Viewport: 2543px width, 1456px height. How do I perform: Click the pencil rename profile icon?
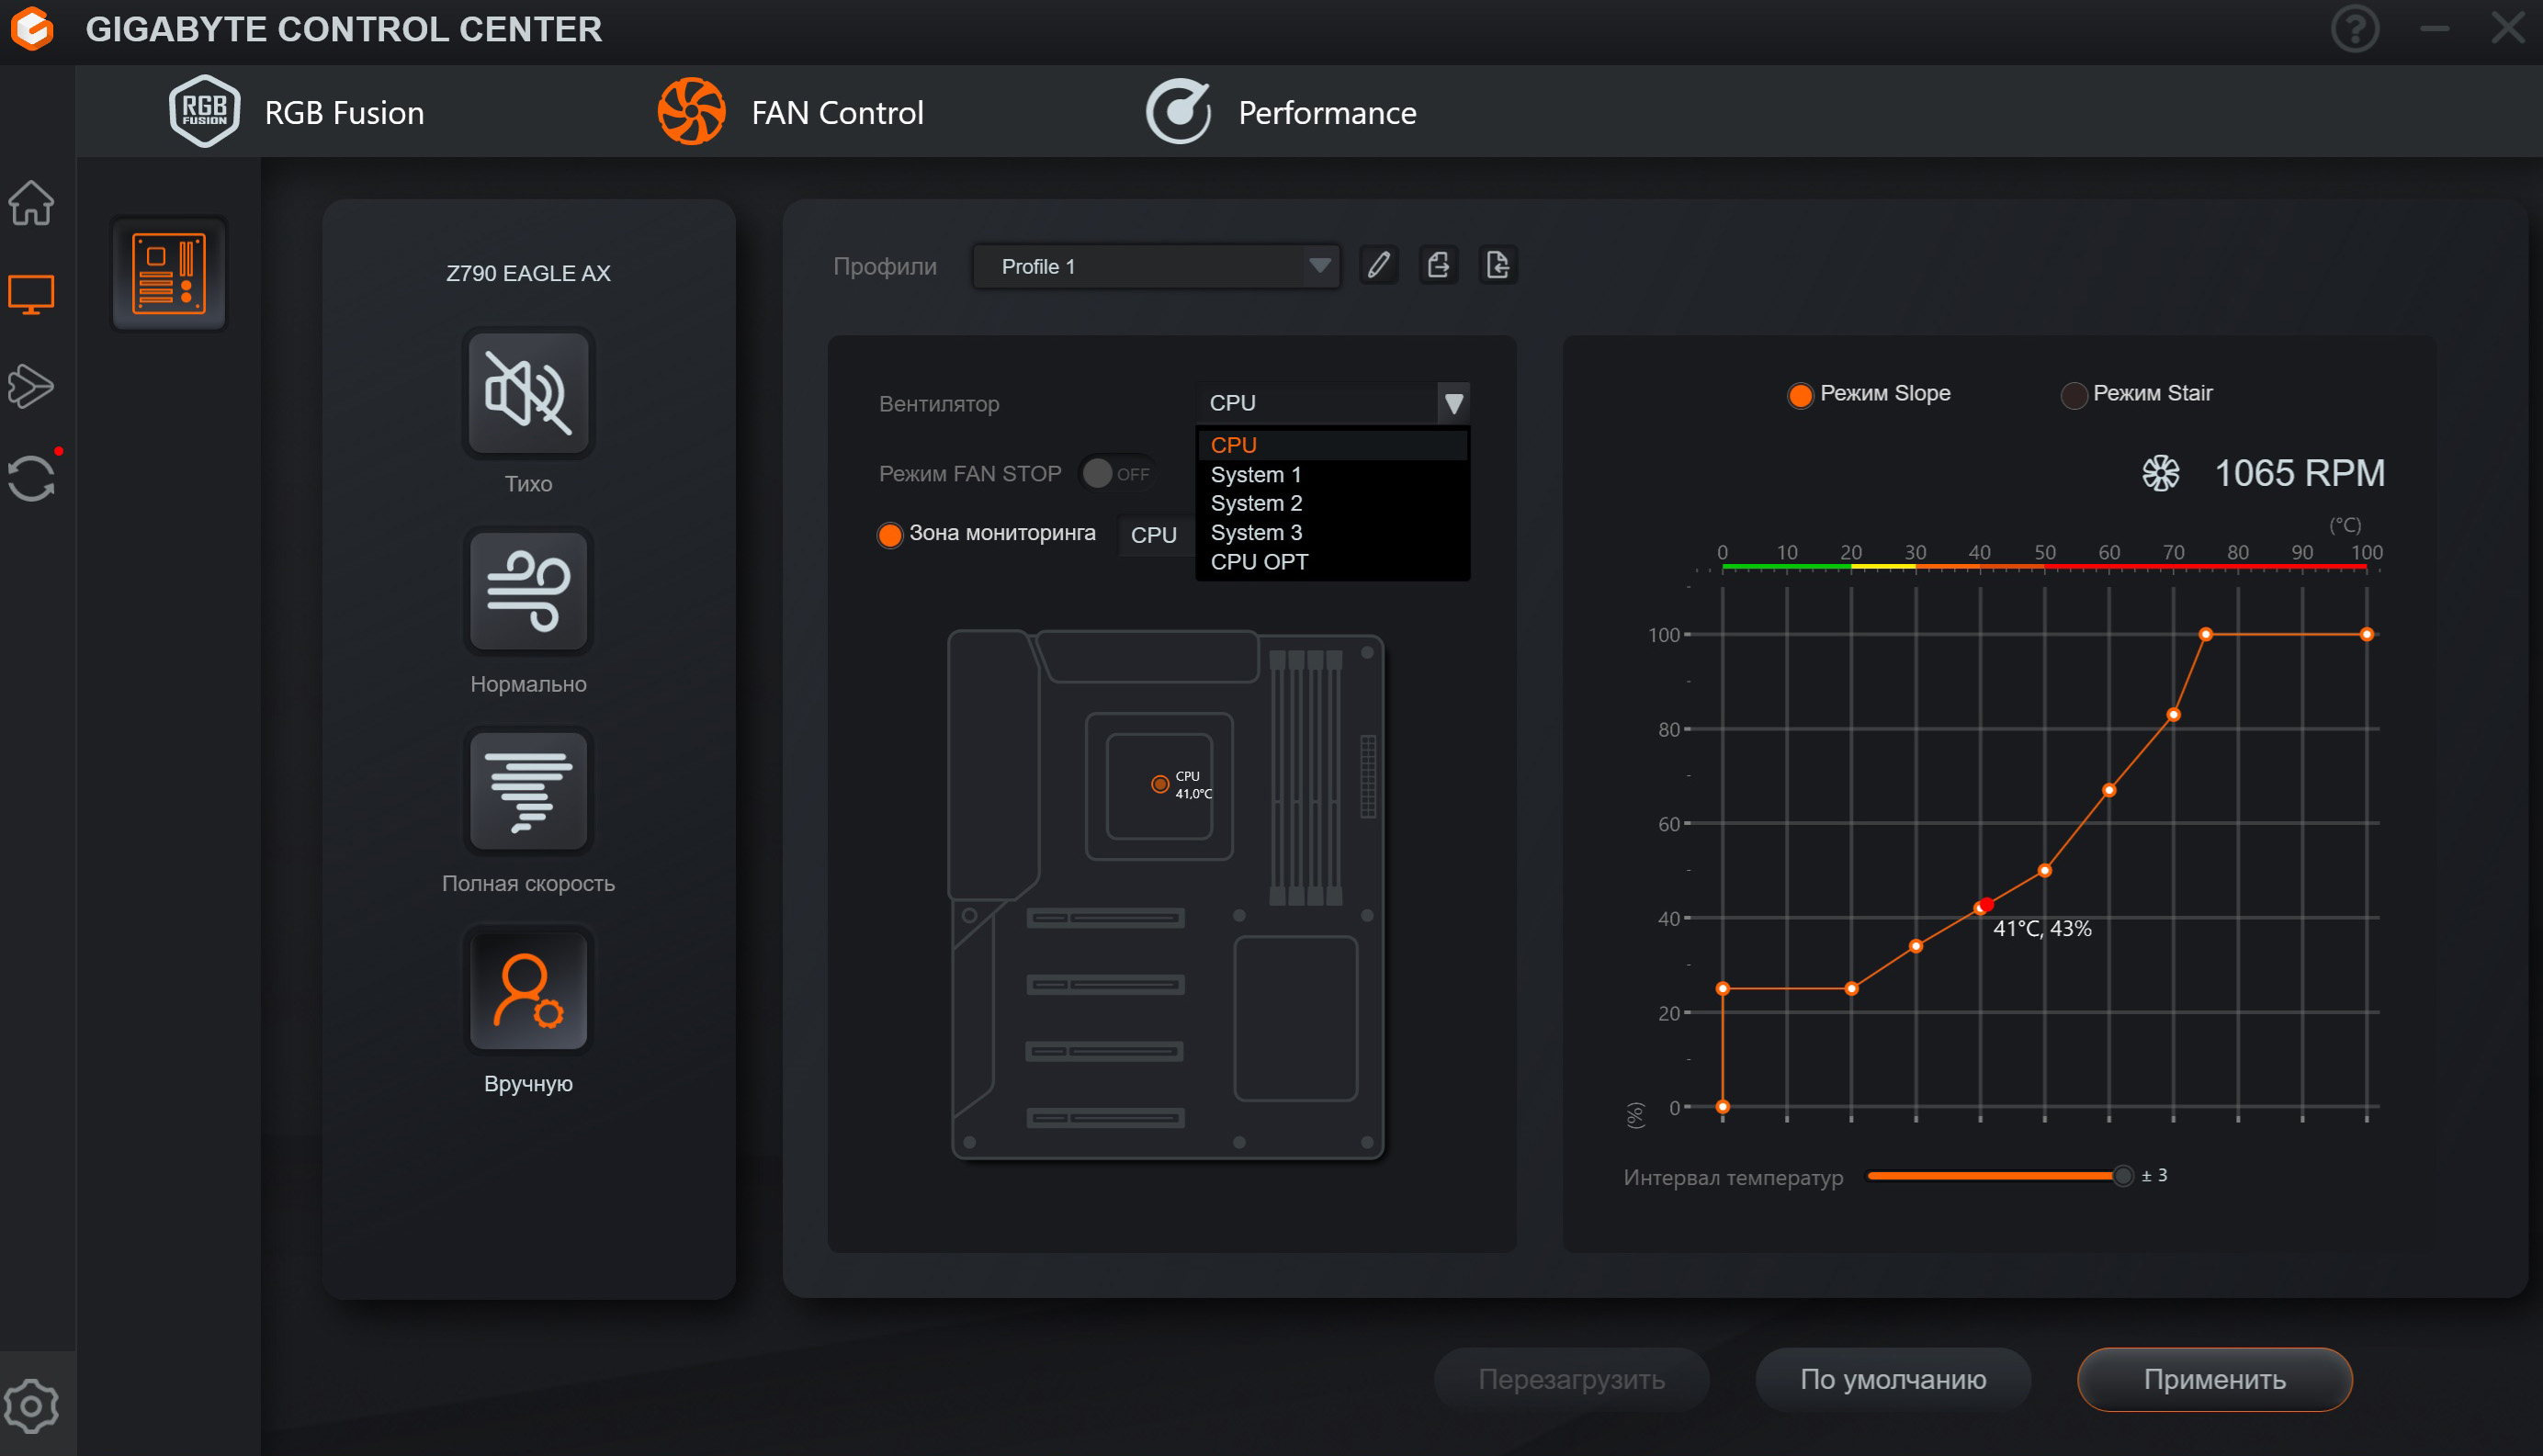tap(1379, 265)
